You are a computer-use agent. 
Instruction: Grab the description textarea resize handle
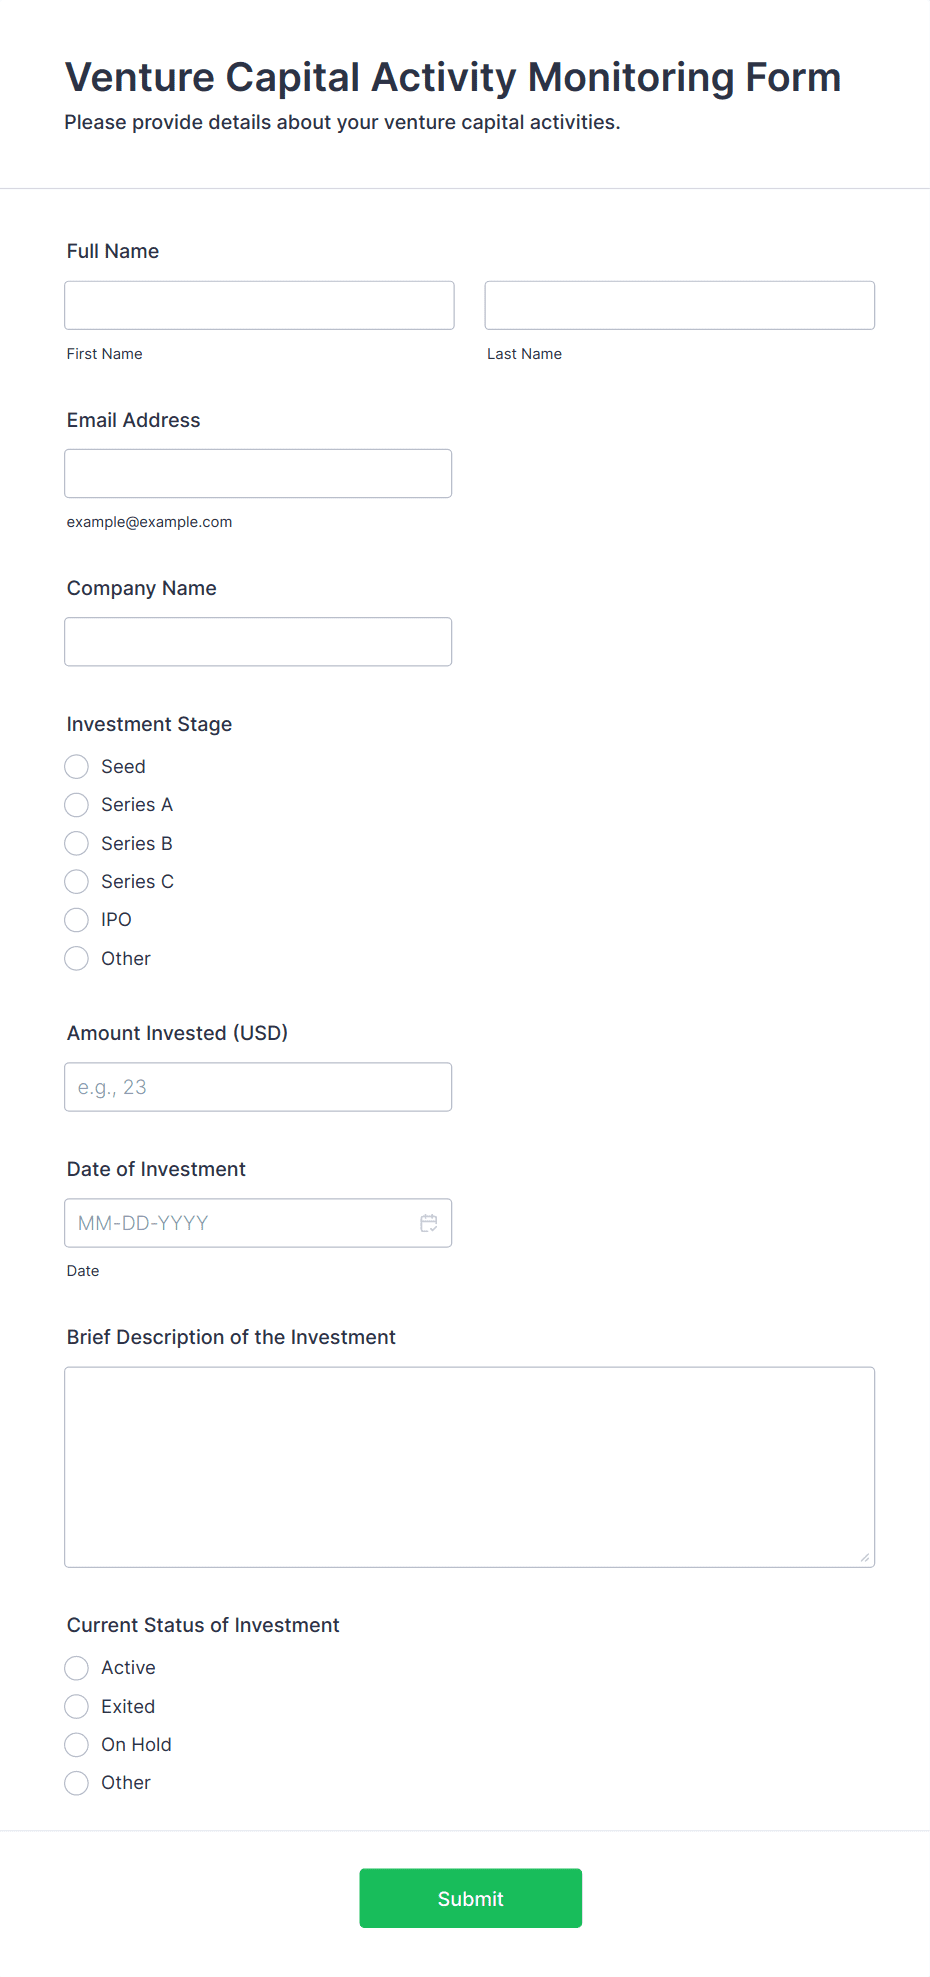coord(865,1558)
